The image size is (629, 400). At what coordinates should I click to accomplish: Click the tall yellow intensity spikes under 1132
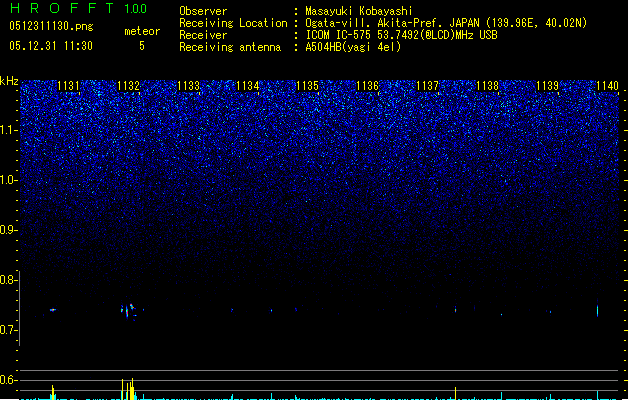click(x=128, y=389)
